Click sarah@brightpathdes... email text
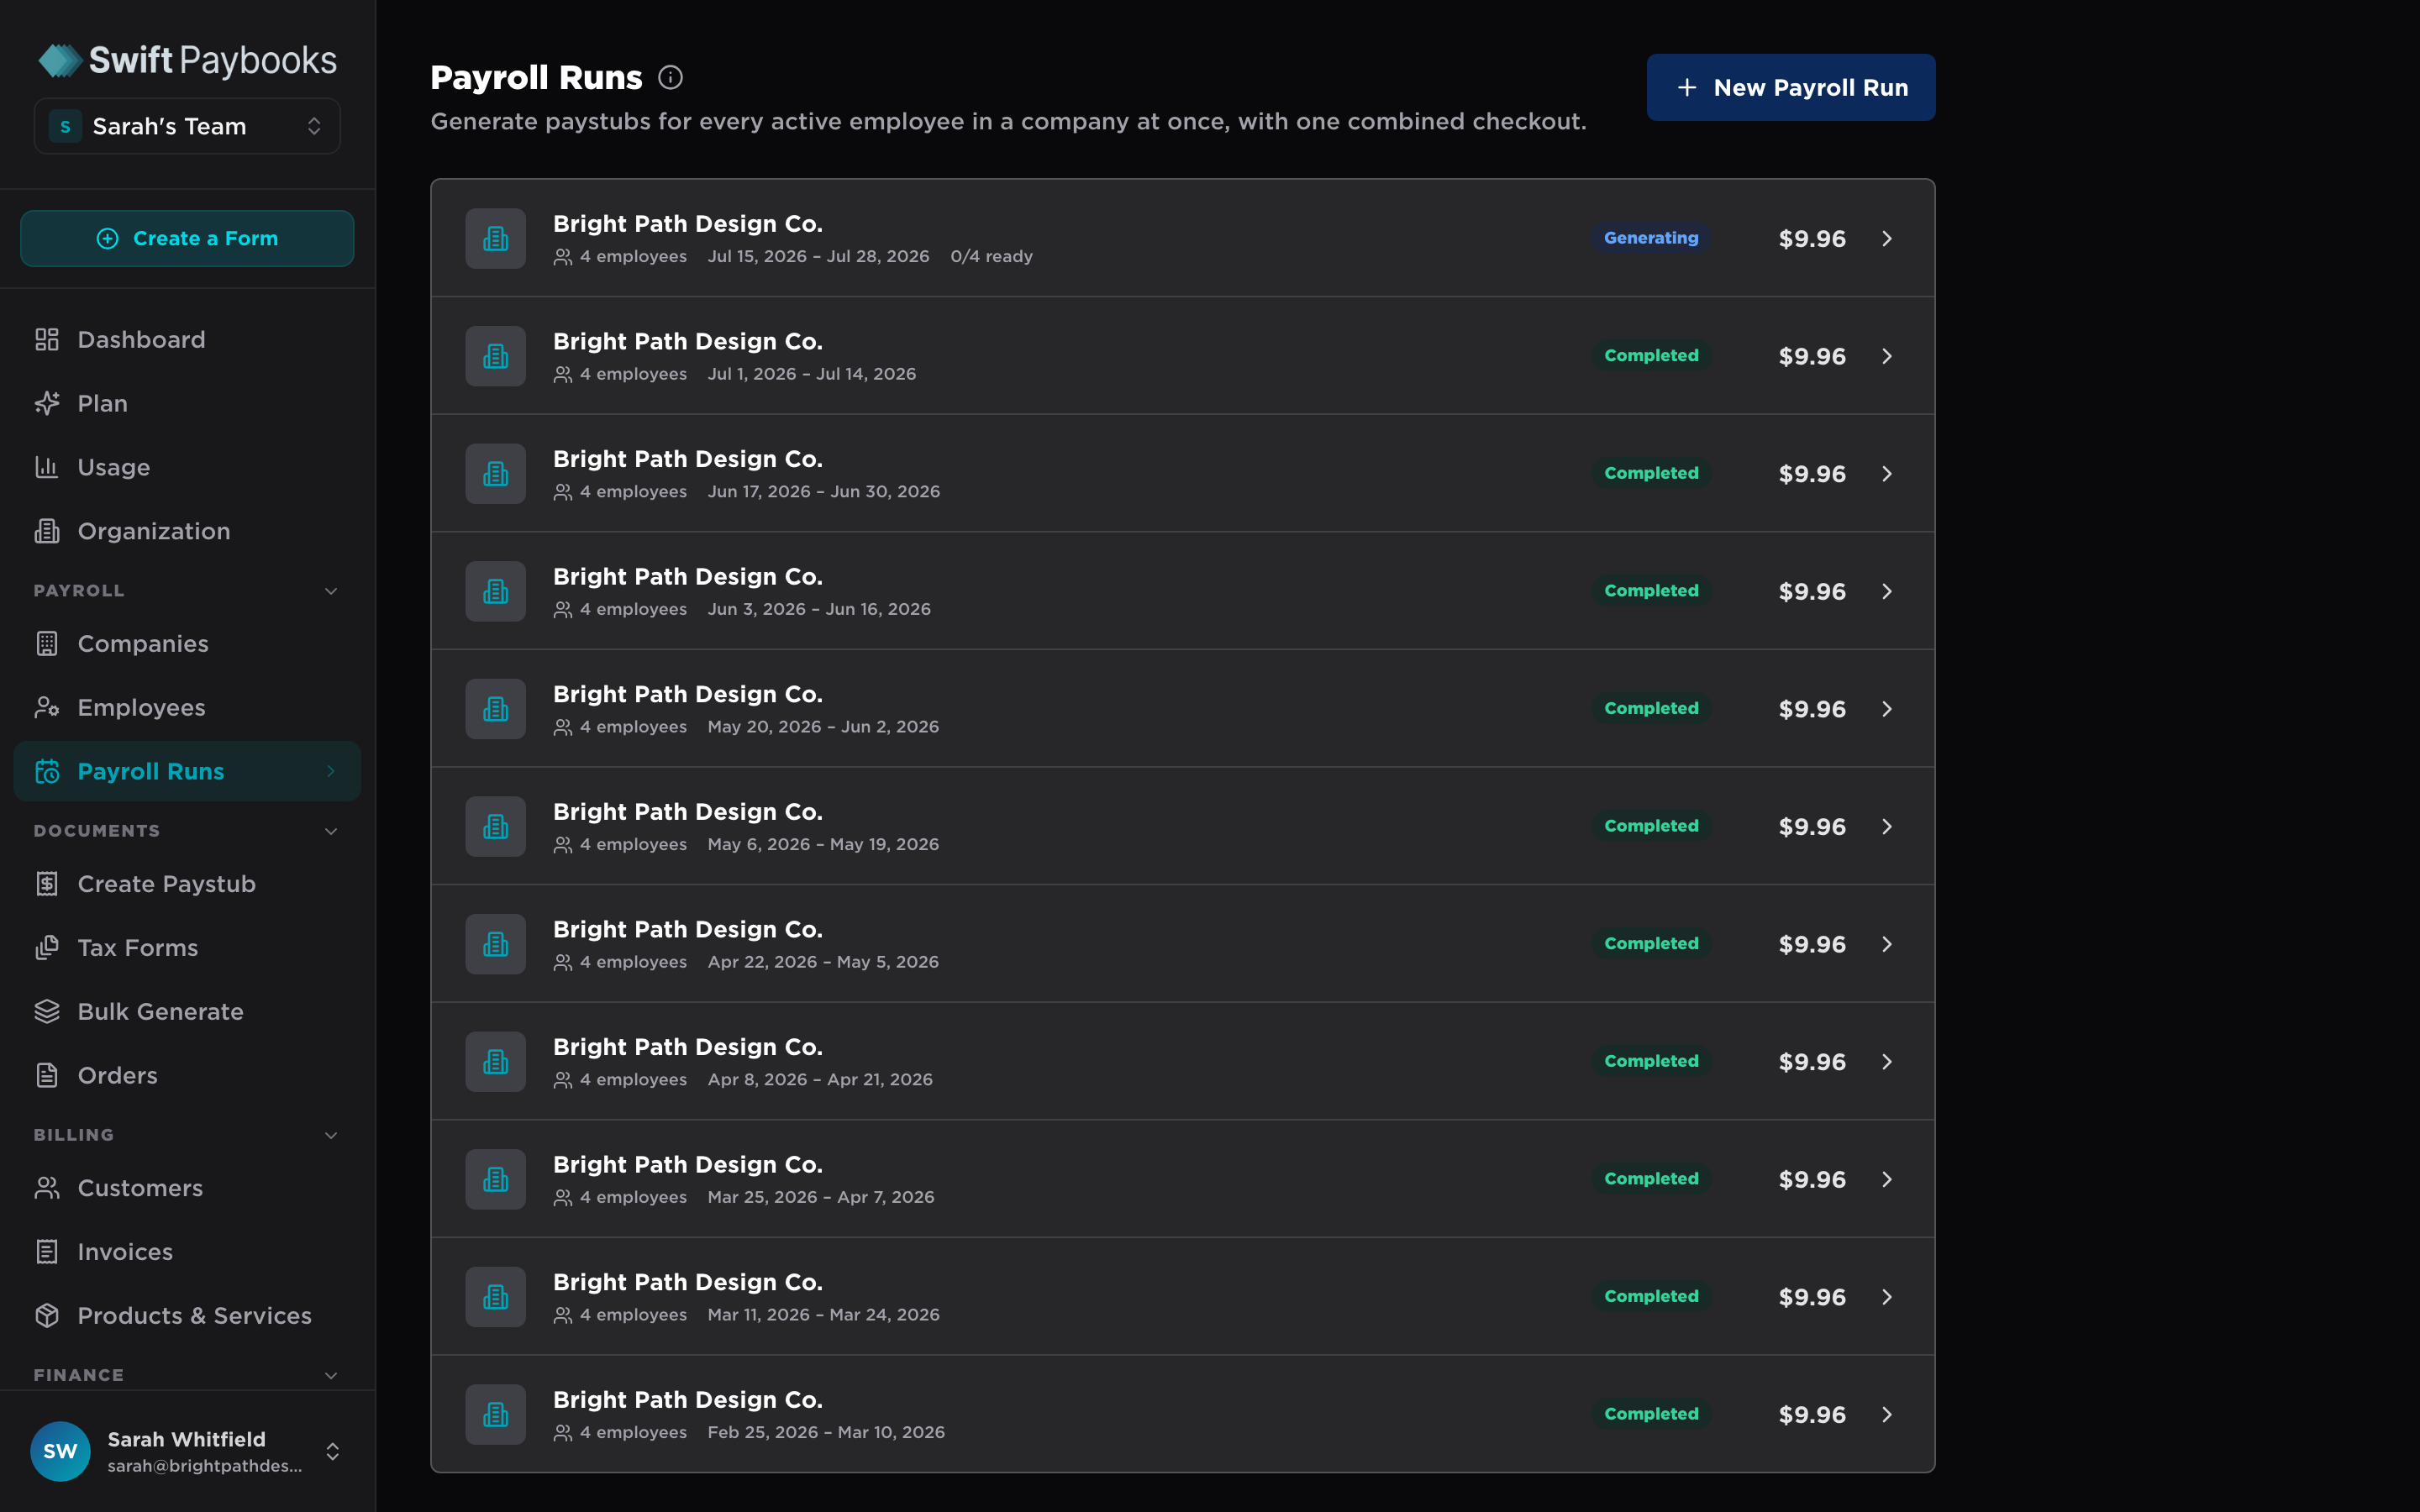 (205, 1466)
